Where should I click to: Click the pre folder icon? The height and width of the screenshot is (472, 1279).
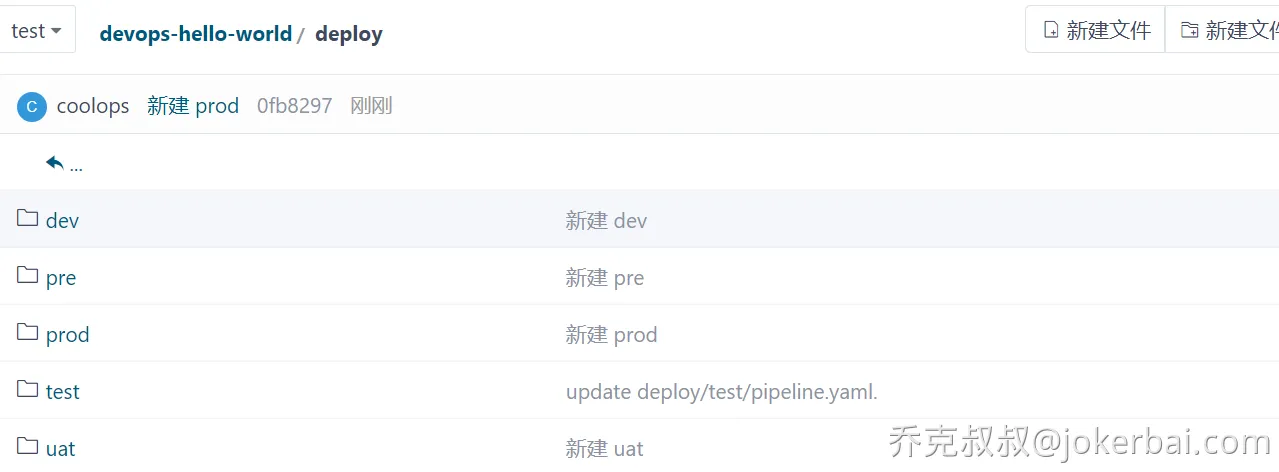28,275
